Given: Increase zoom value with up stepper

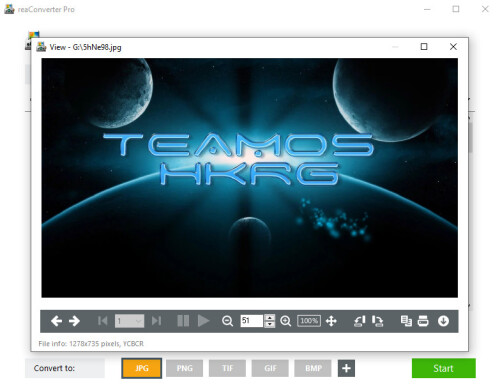Looking at the screenshot, I should [x=269, y=317].
